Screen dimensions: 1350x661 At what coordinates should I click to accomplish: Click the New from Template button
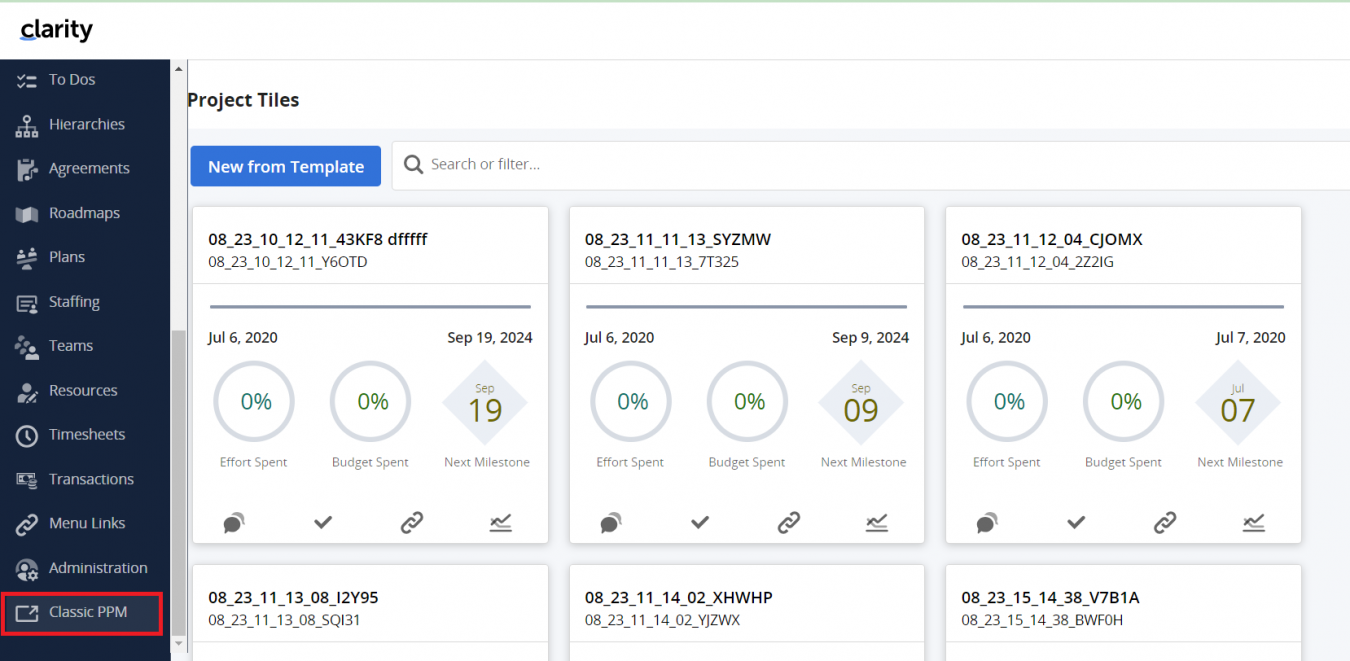[285, 167]
